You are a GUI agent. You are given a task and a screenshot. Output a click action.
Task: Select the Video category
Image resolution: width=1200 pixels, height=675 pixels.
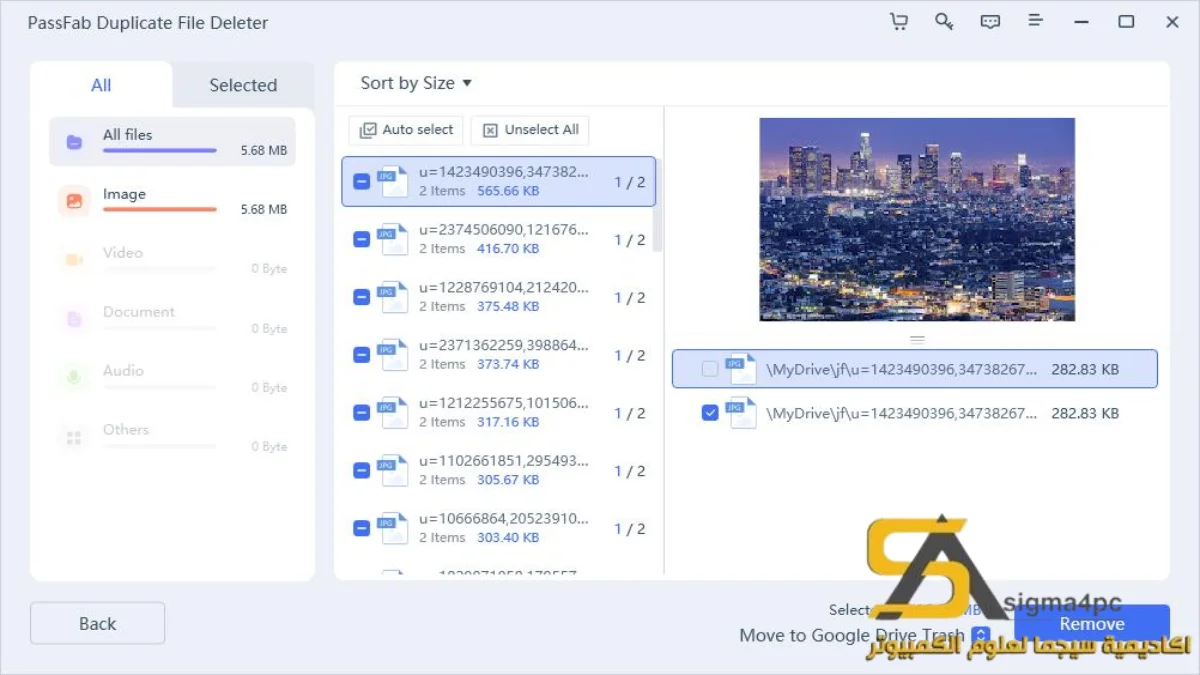172,260
